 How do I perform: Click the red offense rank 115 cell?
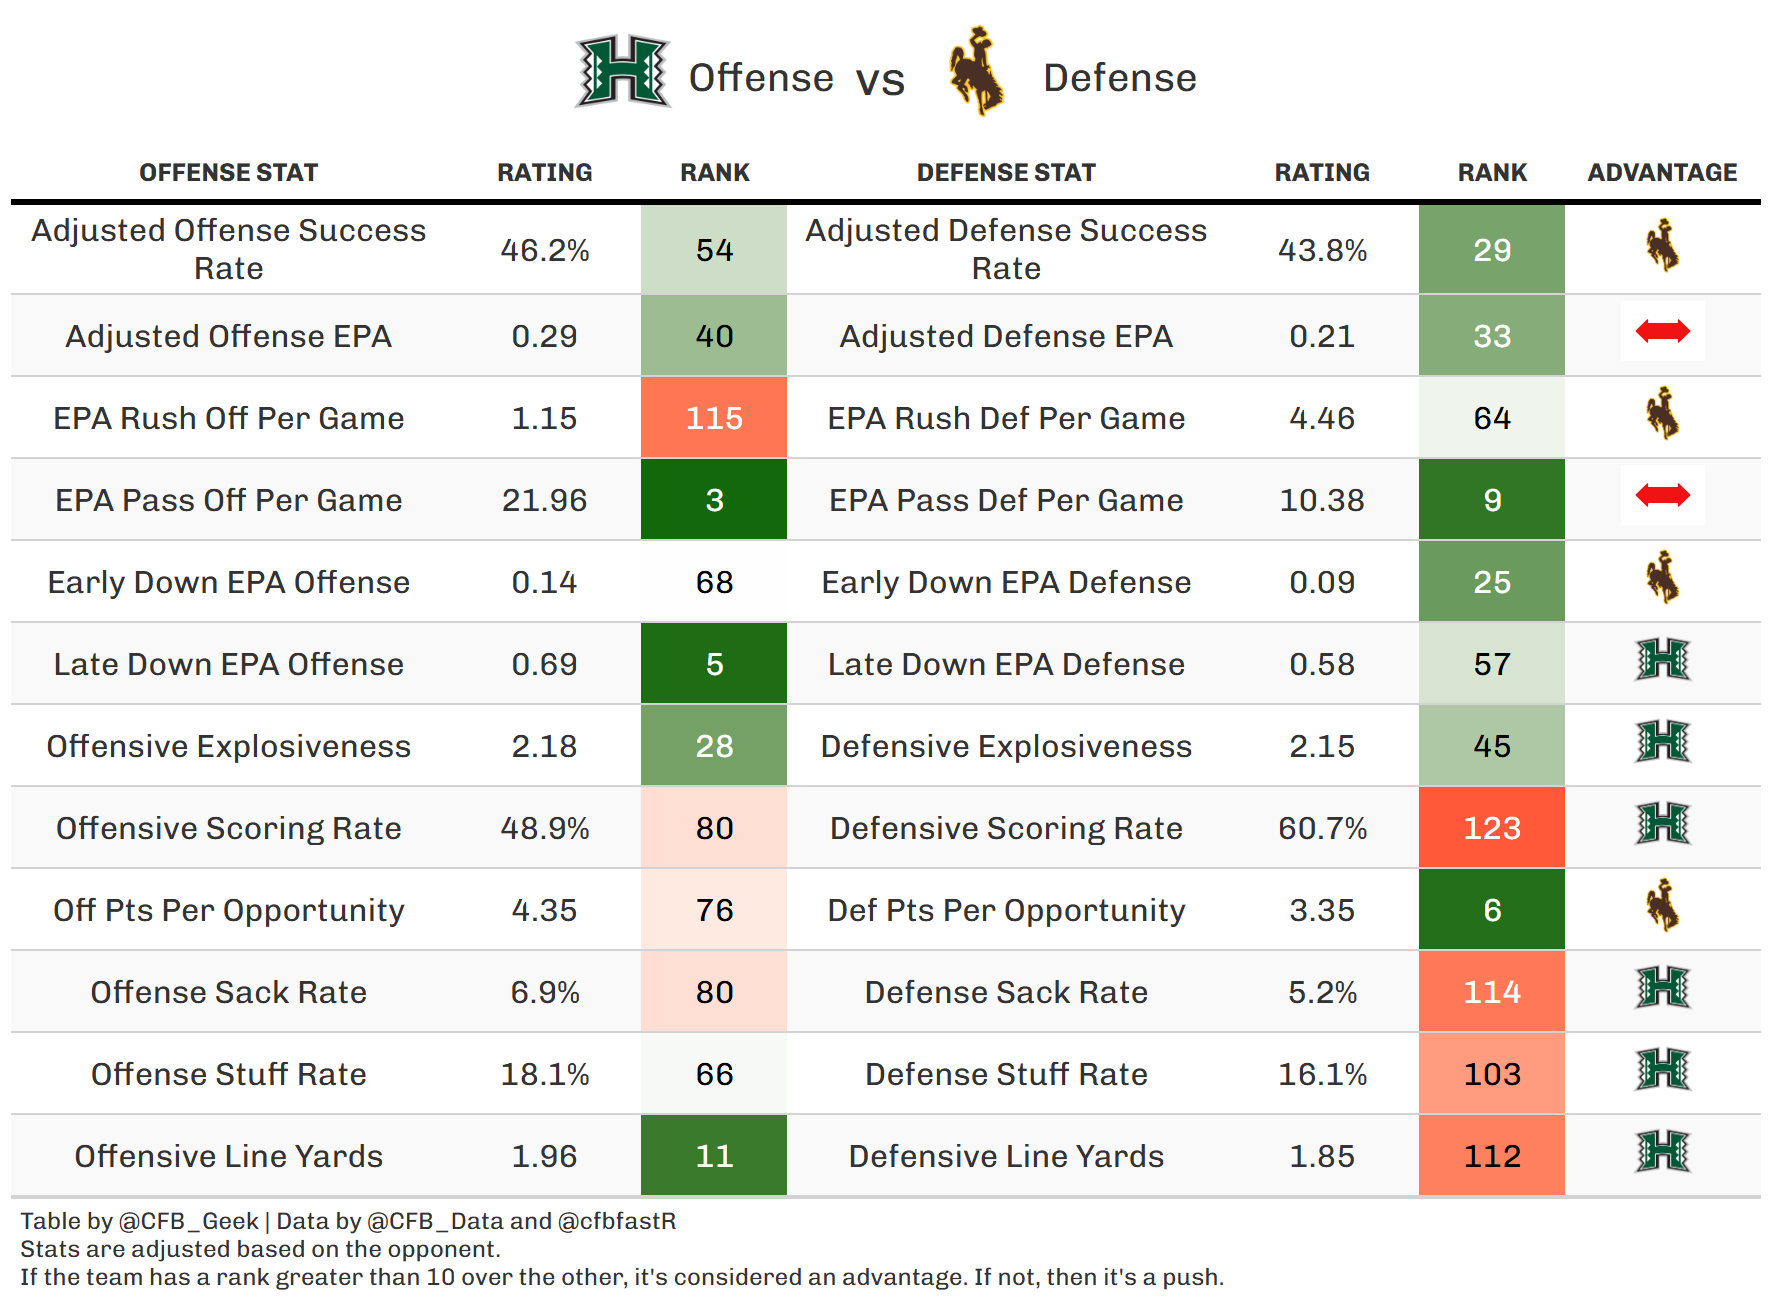click(x=714, y=418)
